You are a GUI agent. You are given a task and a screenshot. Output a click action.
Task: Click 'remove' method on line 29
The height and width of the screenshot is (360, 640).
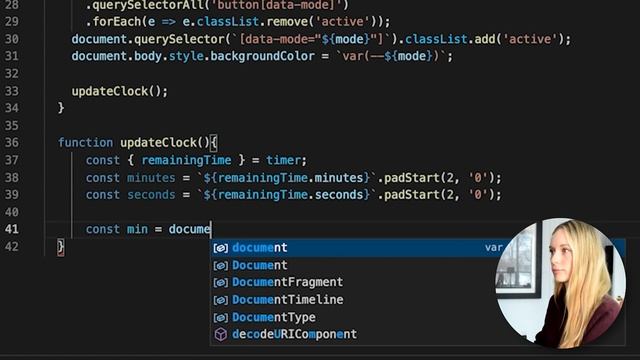point(287,22)
